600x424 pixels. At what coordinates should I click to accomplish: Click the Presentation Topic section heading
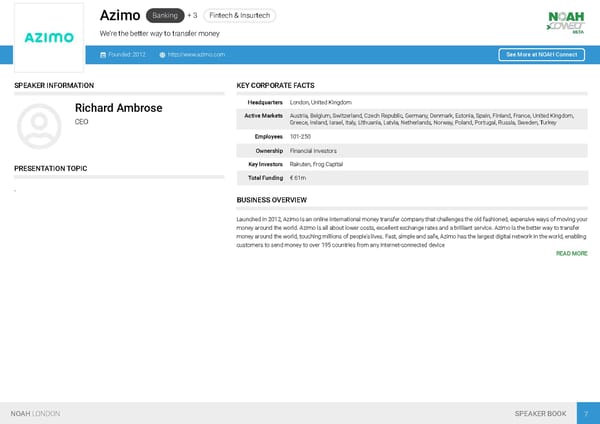50,169
